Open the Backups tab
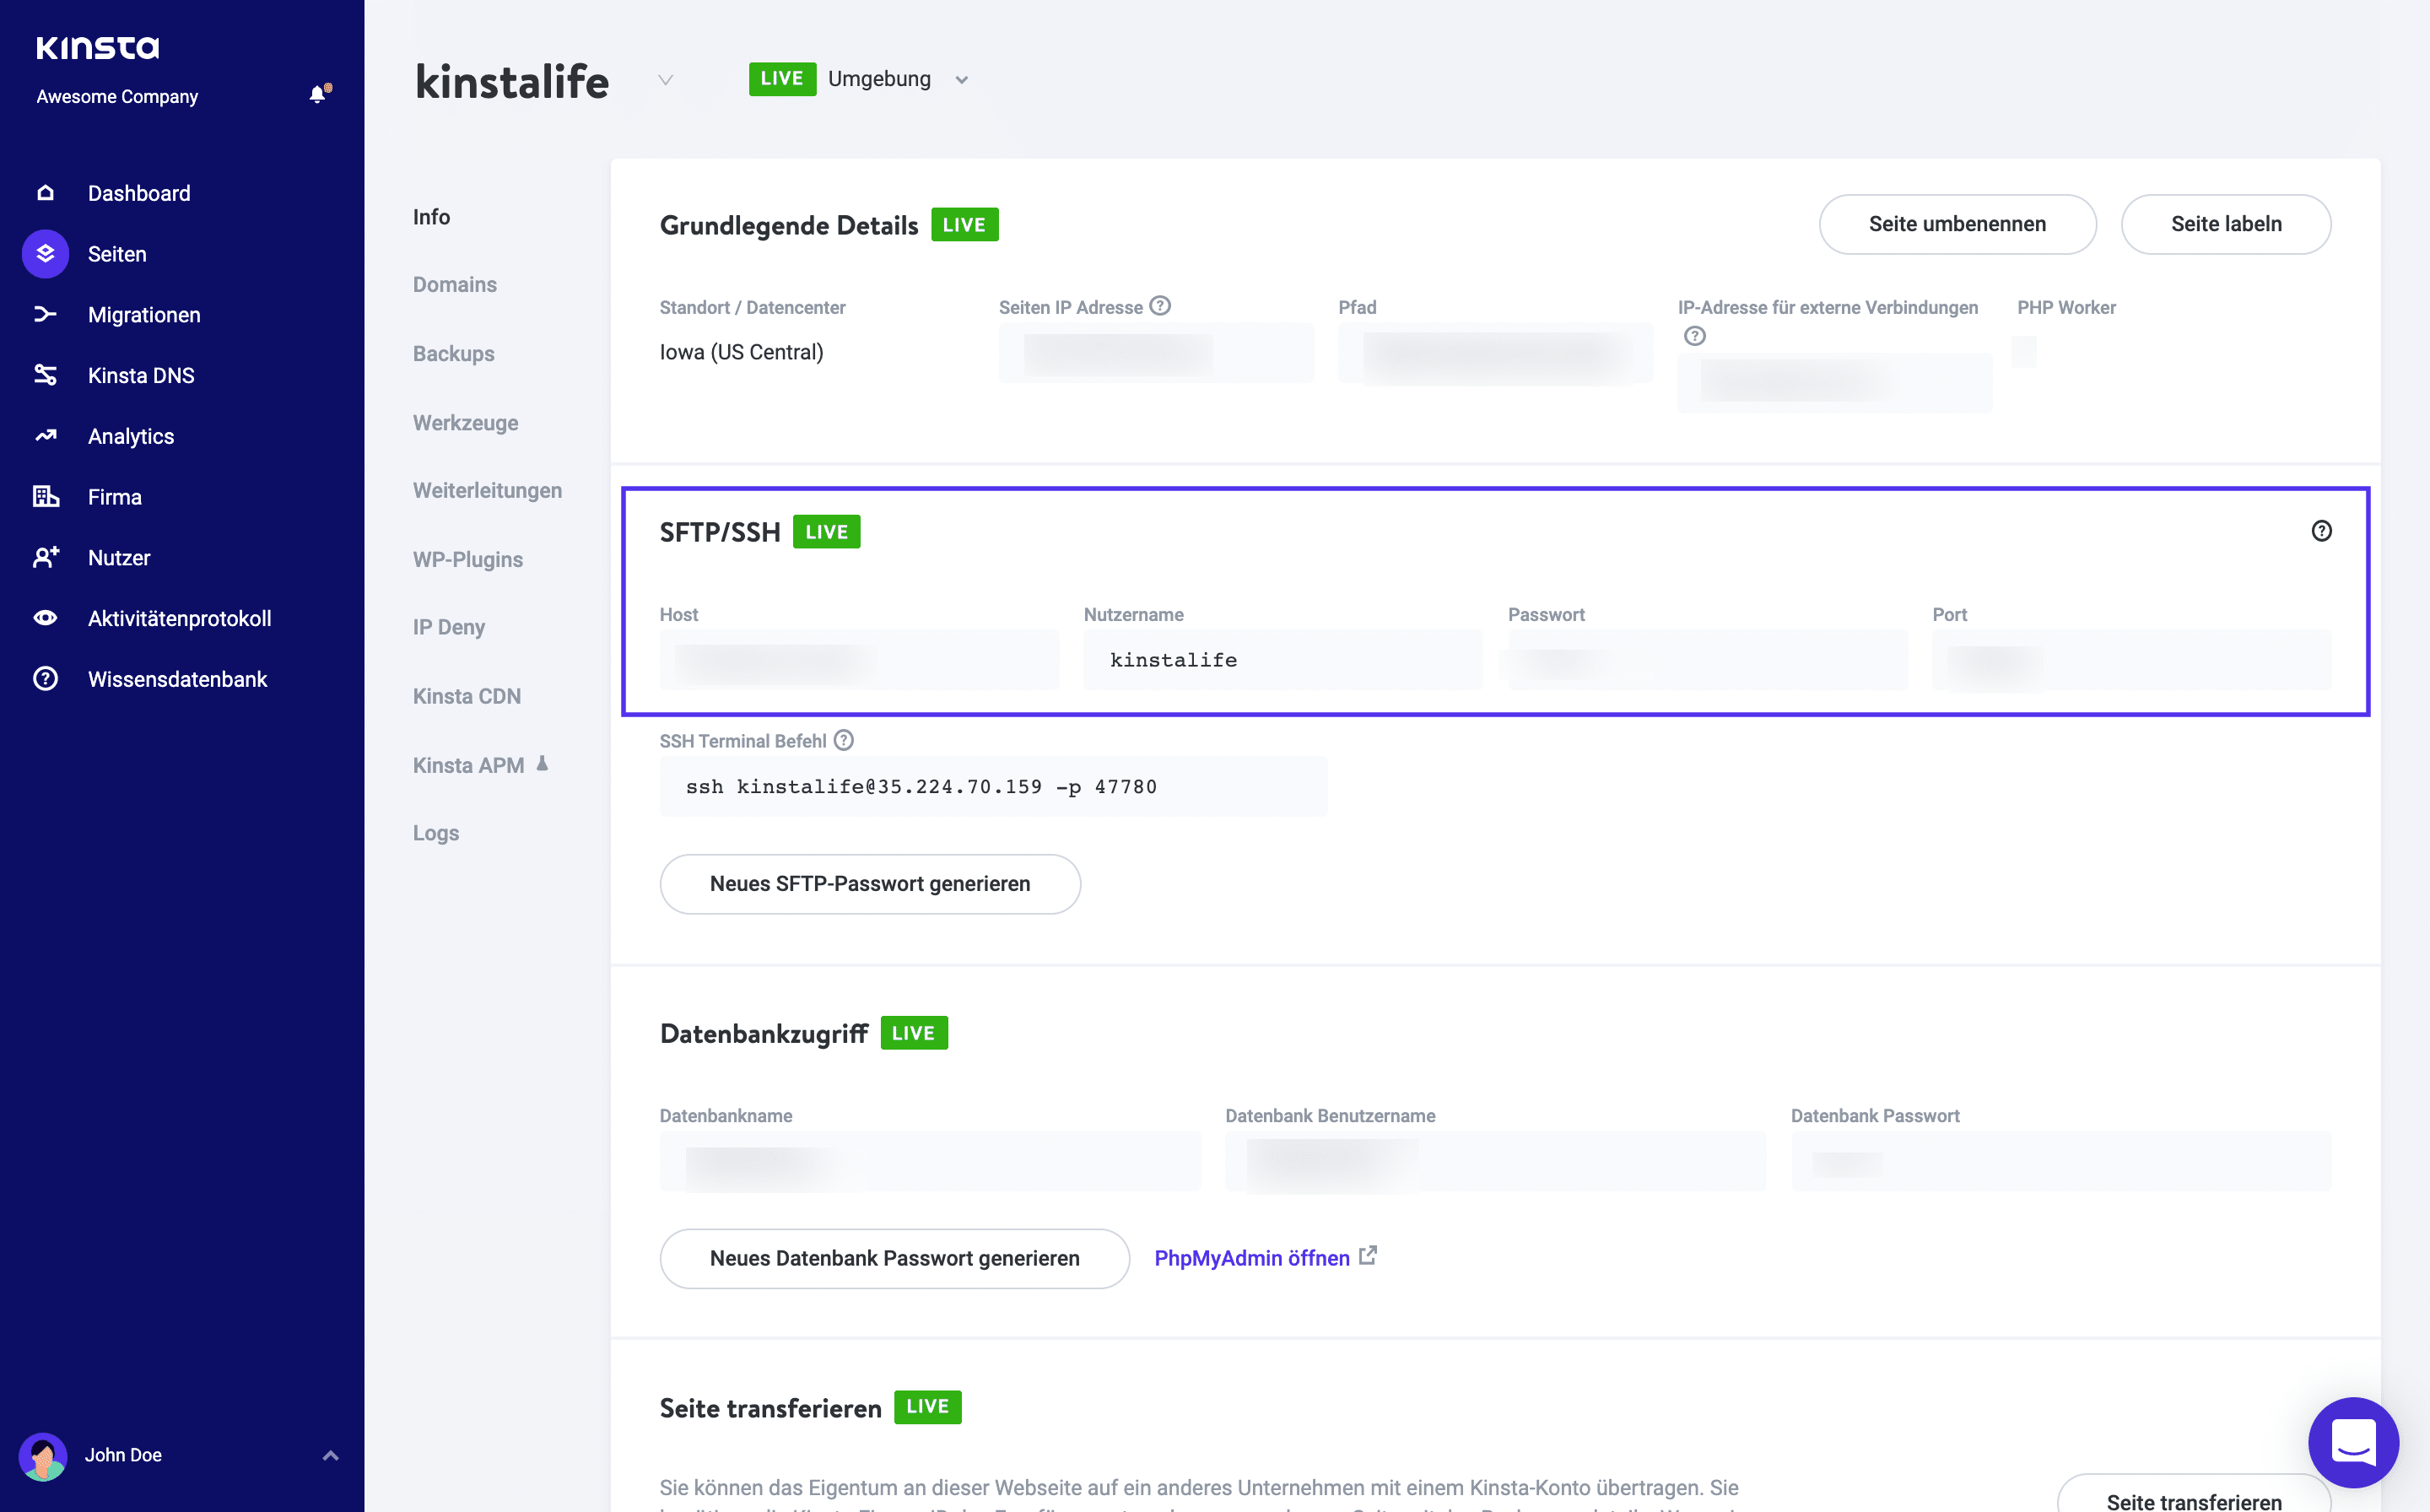 pos(453,353)
